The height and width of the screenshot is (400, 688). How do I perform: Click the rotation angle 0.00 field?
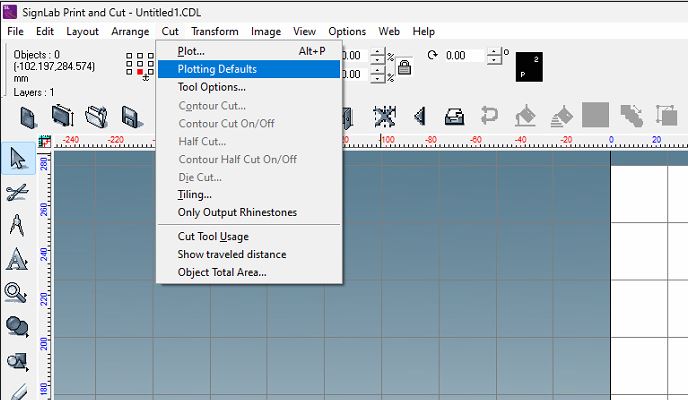pos(464,56)
